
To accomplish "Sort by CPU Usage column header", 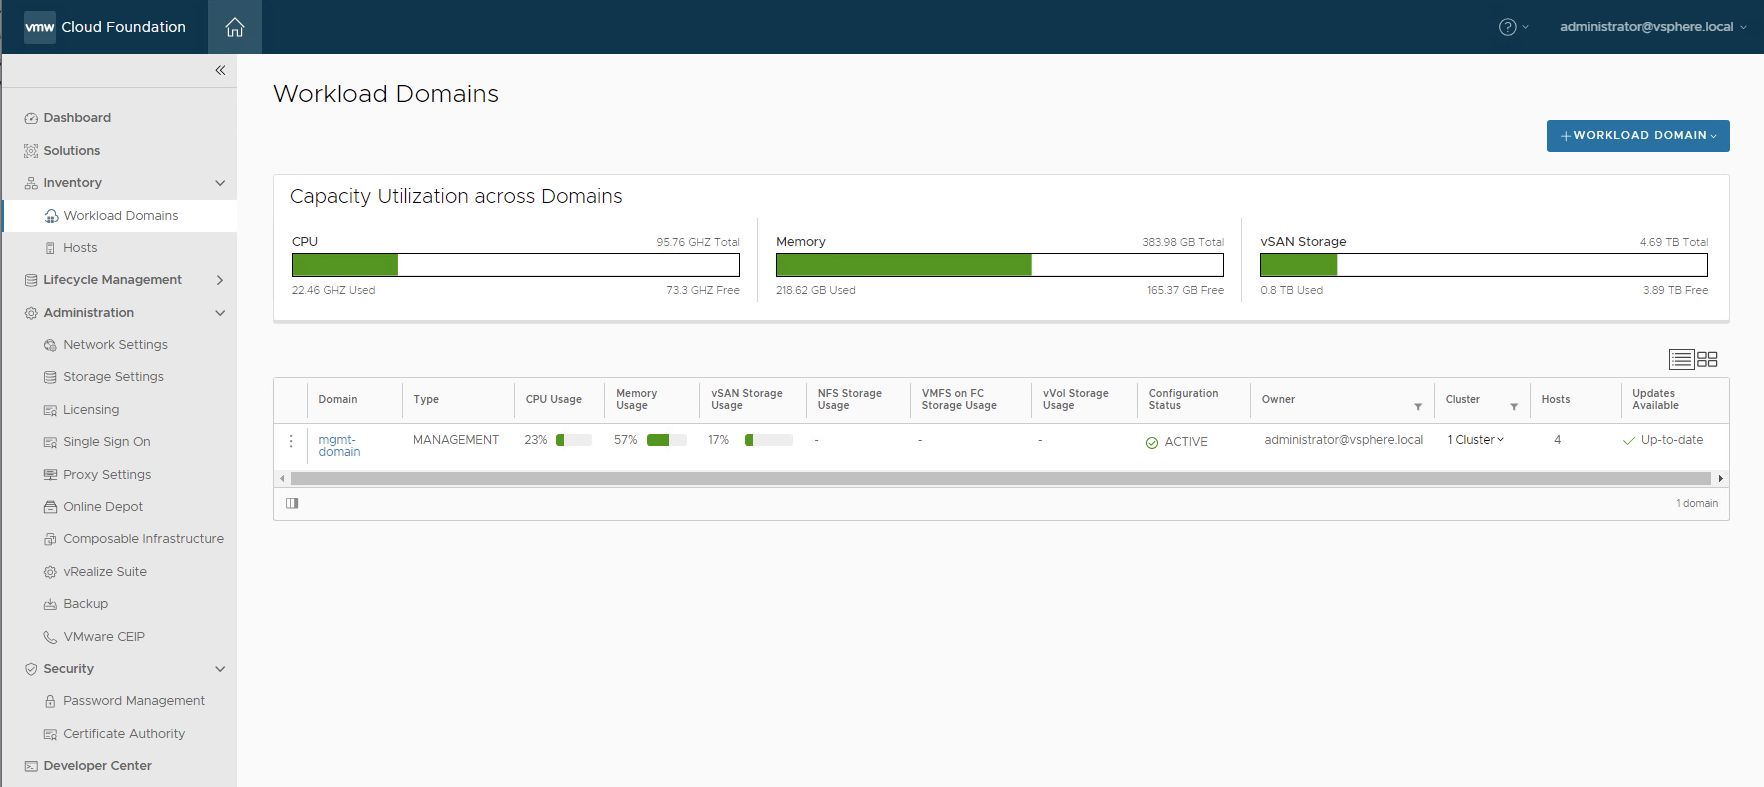I will (554, 399).
